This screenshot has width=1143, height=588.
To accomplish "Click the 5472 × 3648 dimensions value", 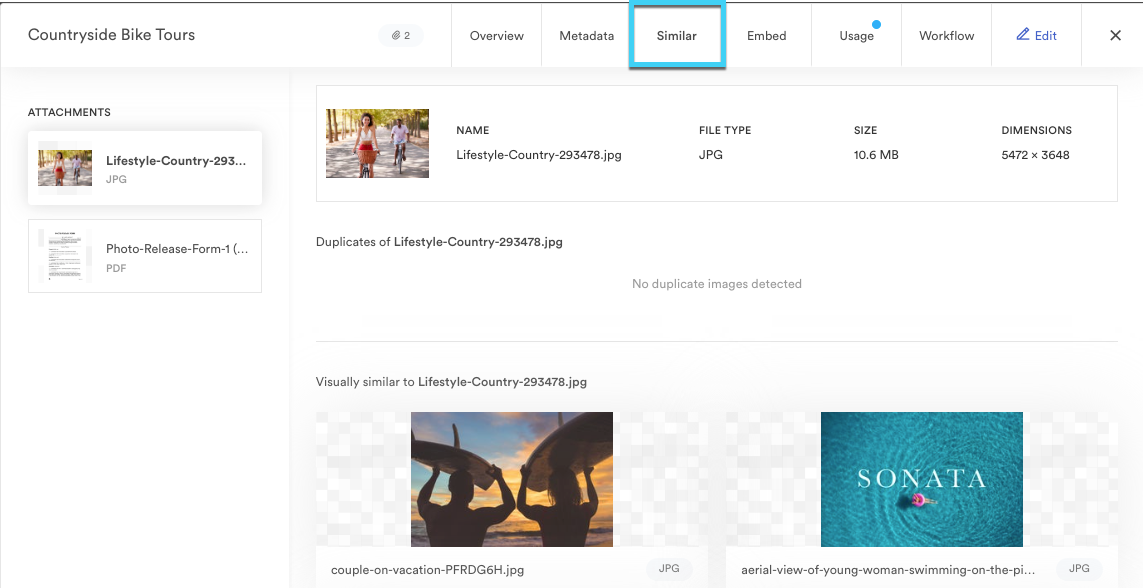I will (1035, 154).
